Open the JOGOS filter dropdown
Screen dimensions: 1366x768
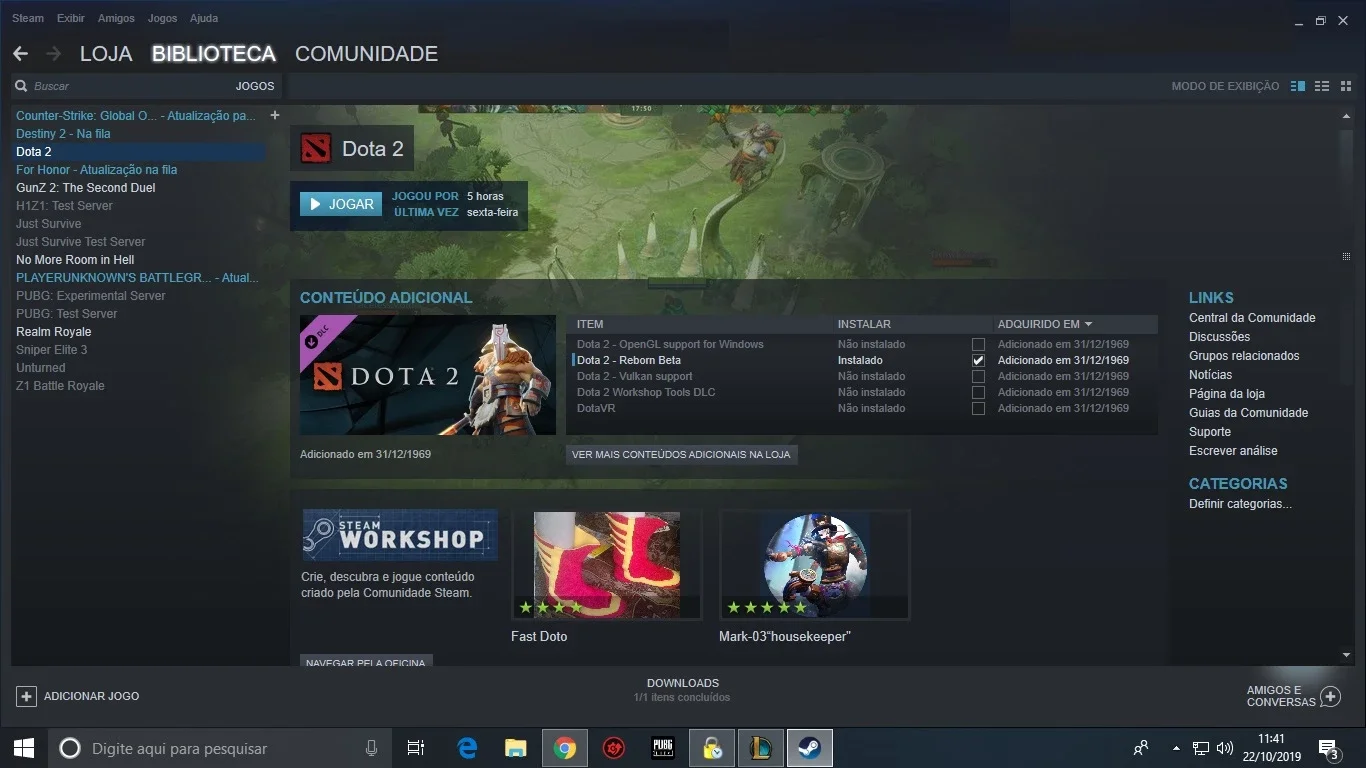[255, 86]
